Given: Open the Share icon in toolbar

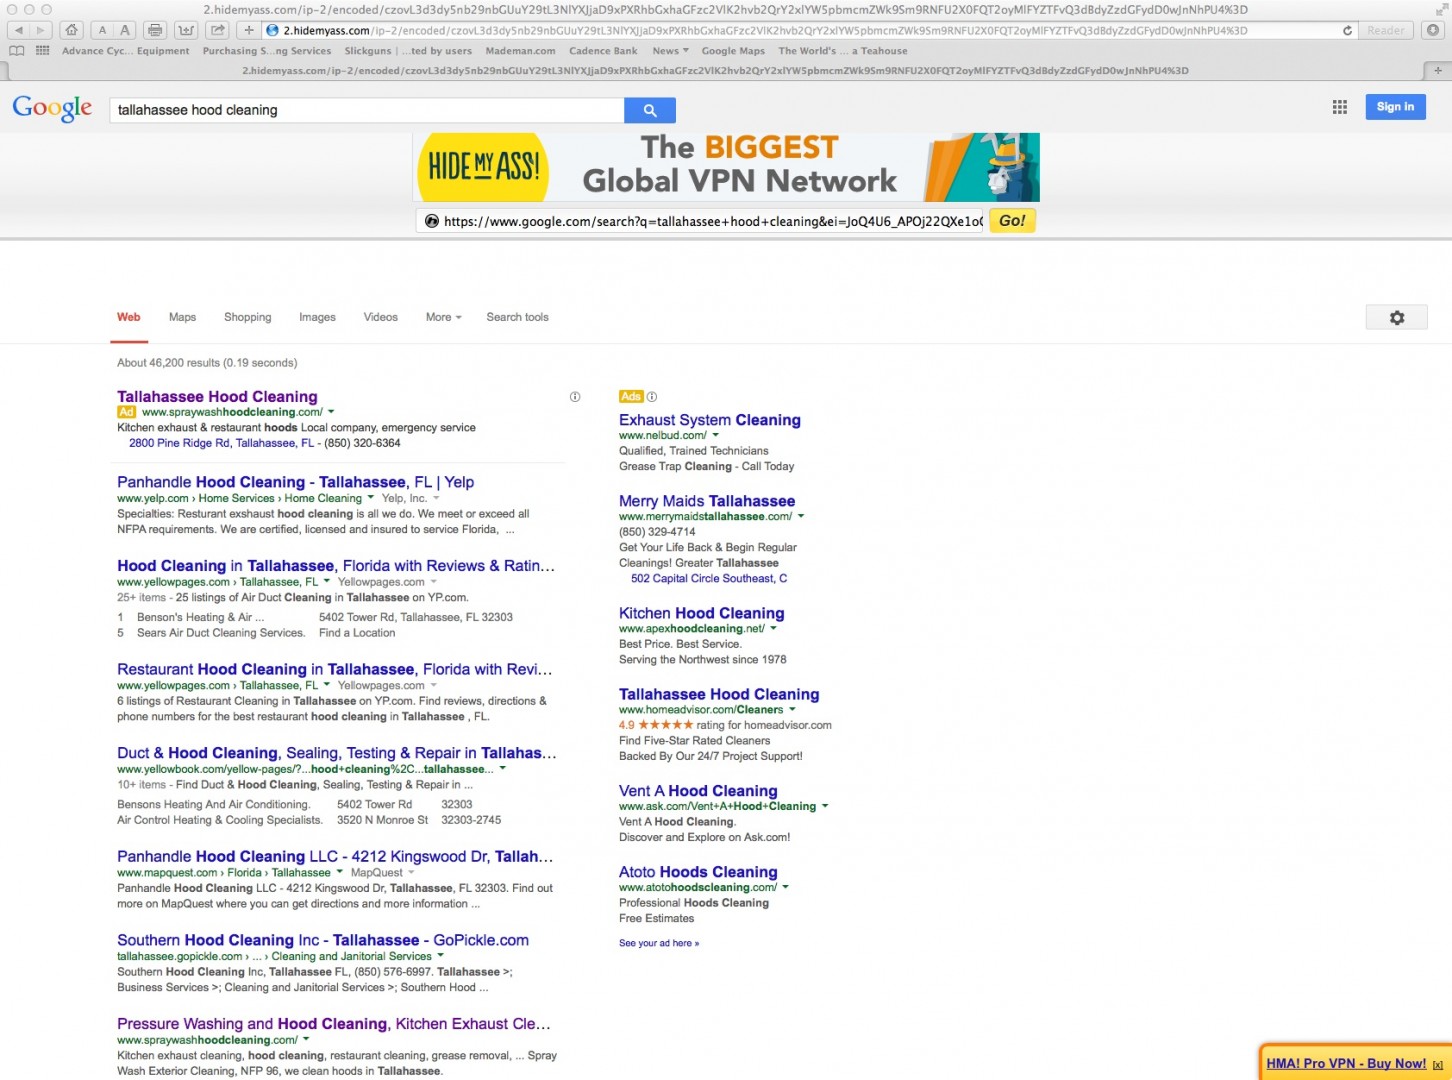Looking at the screenshot, I should [218, 30].
